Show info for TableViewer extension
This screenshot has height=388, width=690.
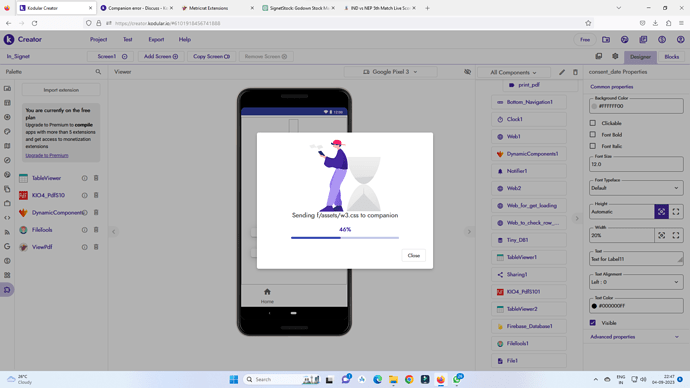pyautogui.click(x=84, y=178)
